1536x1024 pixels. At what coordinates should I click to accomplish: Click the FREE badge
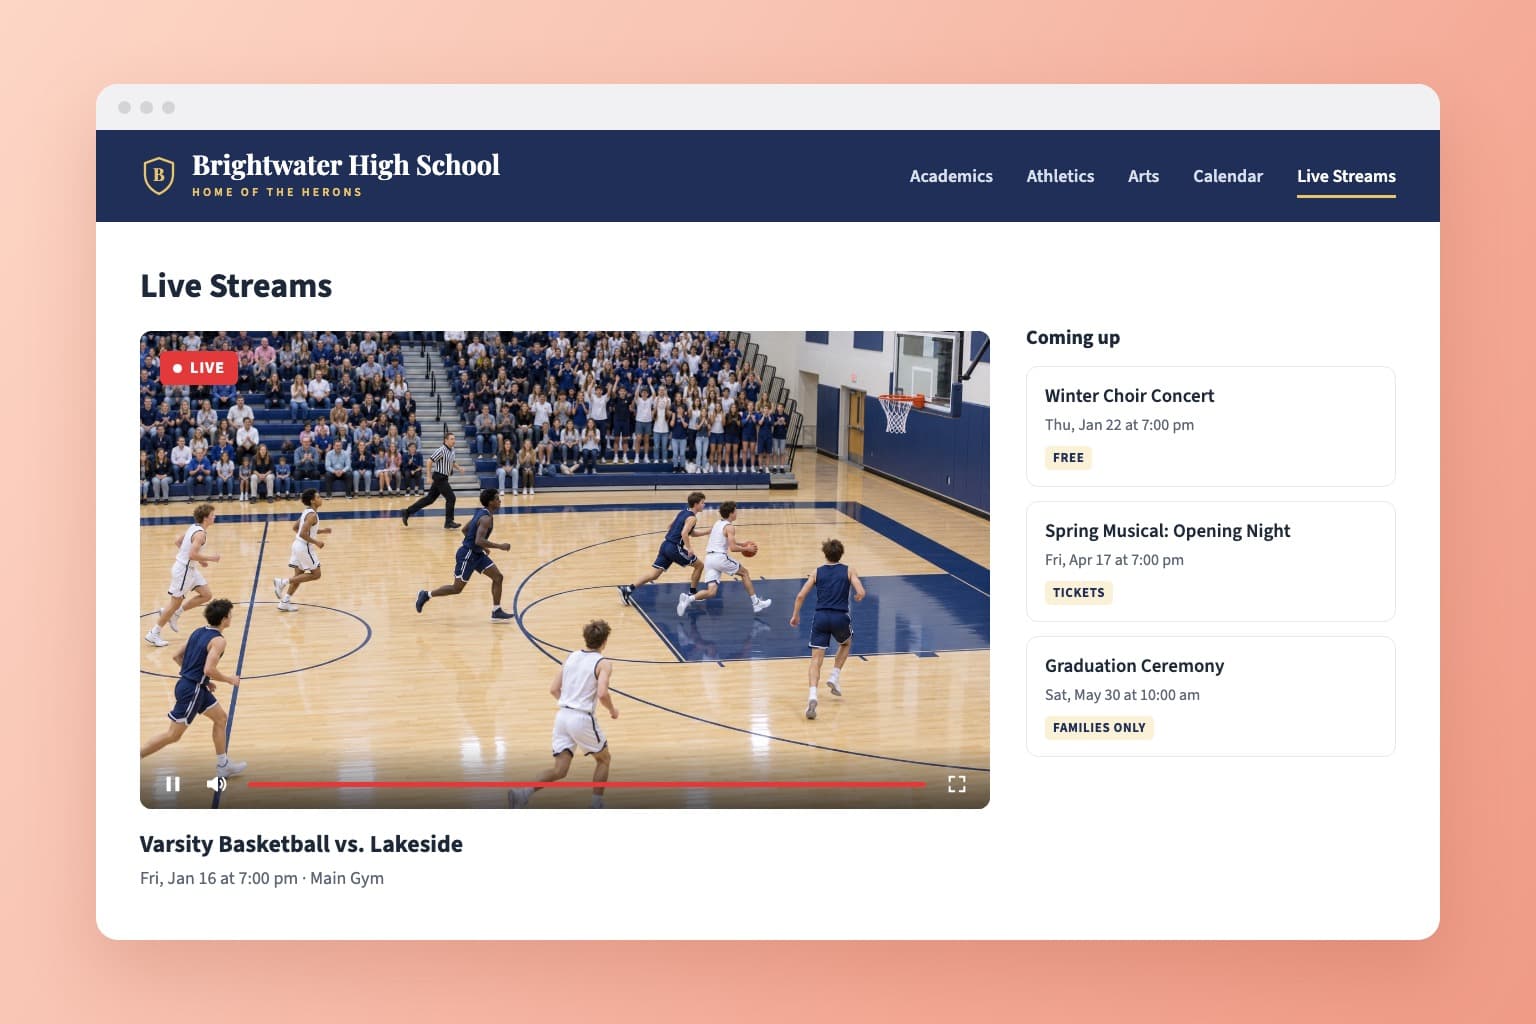(1068, 458)
